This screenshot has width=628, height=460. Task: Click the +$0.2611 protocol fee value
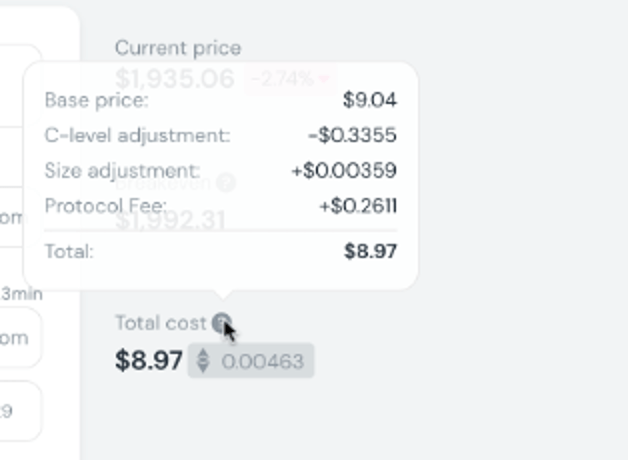tap(357, 206)
